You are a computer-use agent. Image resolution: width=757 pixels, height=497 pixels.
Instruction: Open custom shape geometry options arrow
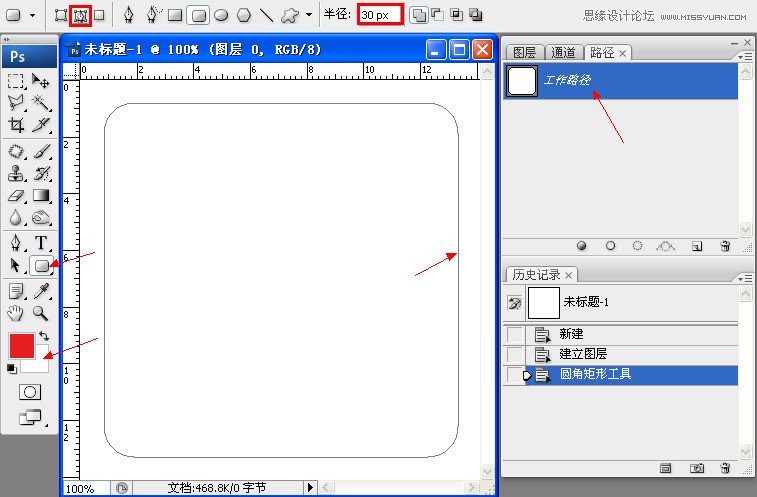tap(308, 15)
